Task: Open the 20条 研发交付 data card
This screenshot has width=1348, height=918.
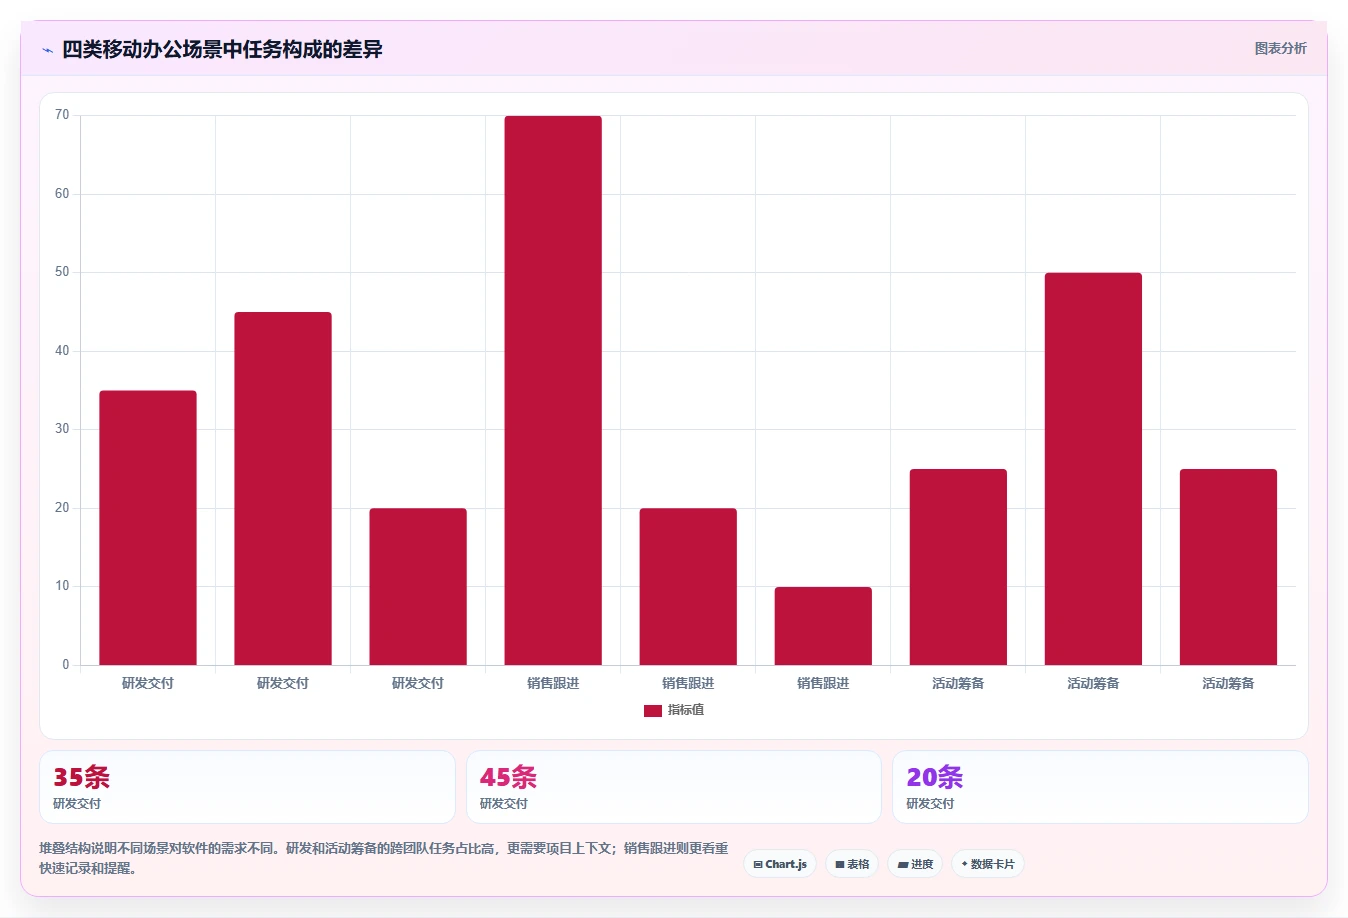Action: 1100,787
